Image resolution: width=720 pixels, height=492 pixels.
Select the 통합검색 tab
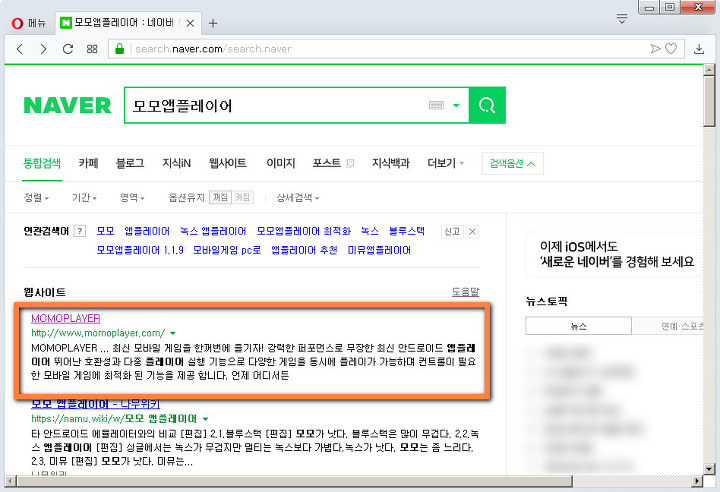[42, 163]
